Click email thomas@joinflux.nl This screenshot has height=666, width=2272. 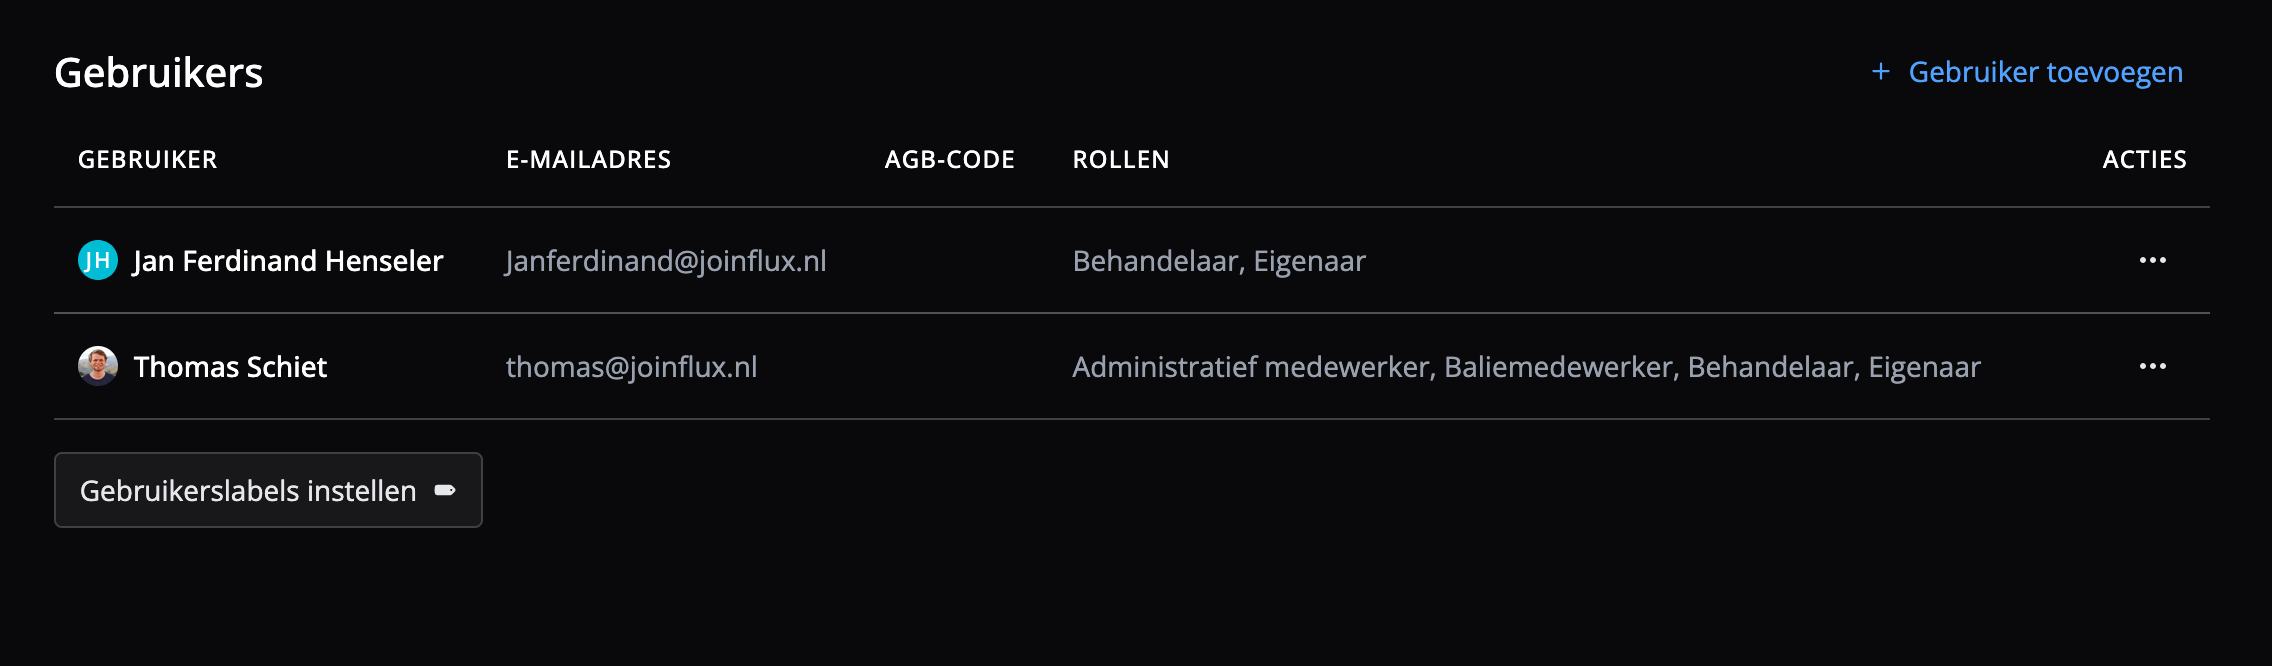tap(631, 367)
